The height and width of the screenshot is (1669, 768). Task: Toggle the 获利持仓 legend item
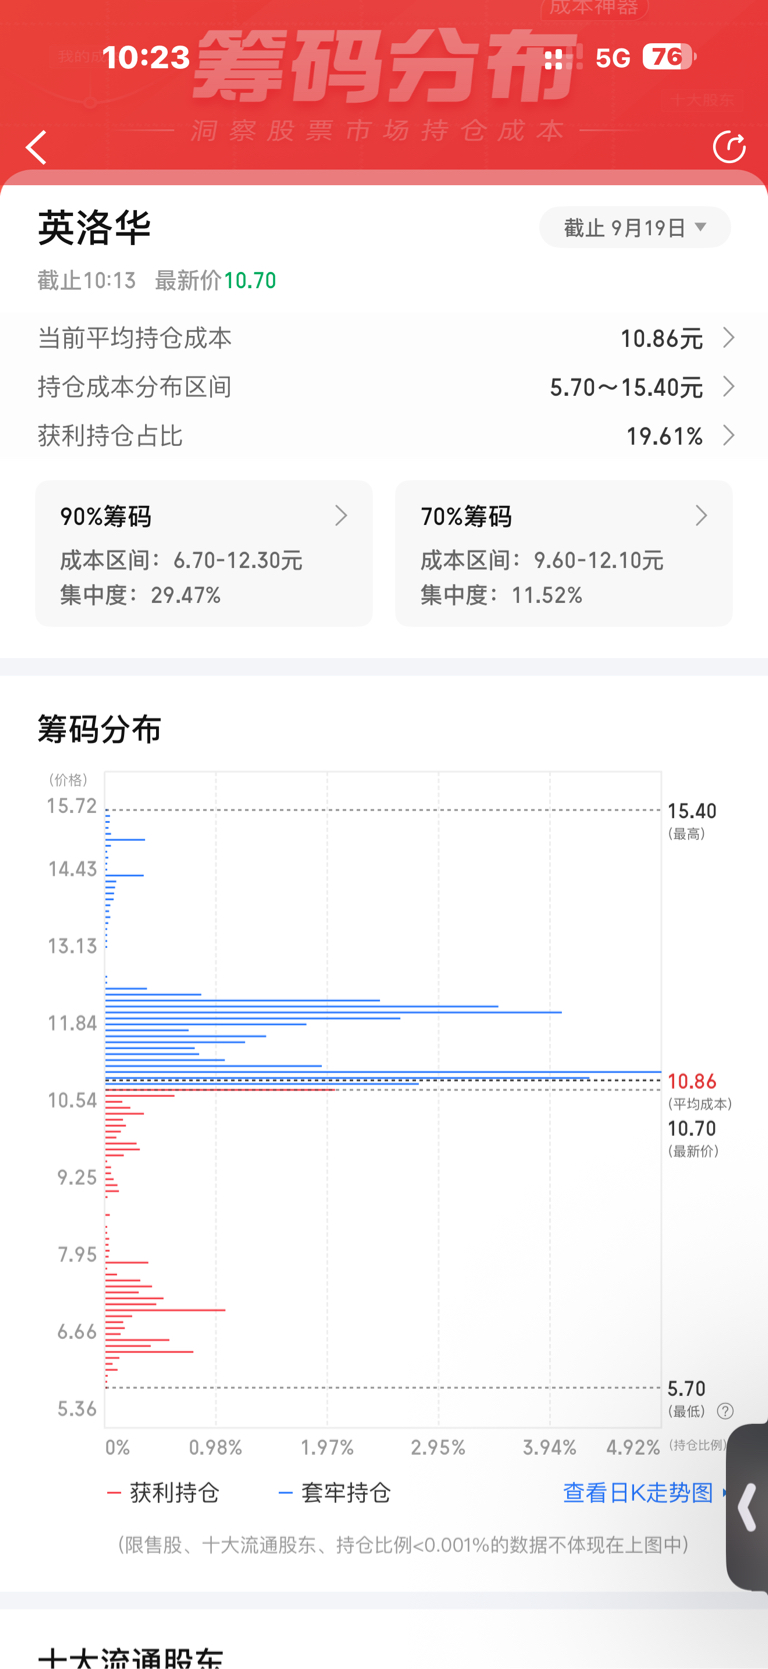point(163,1493)
